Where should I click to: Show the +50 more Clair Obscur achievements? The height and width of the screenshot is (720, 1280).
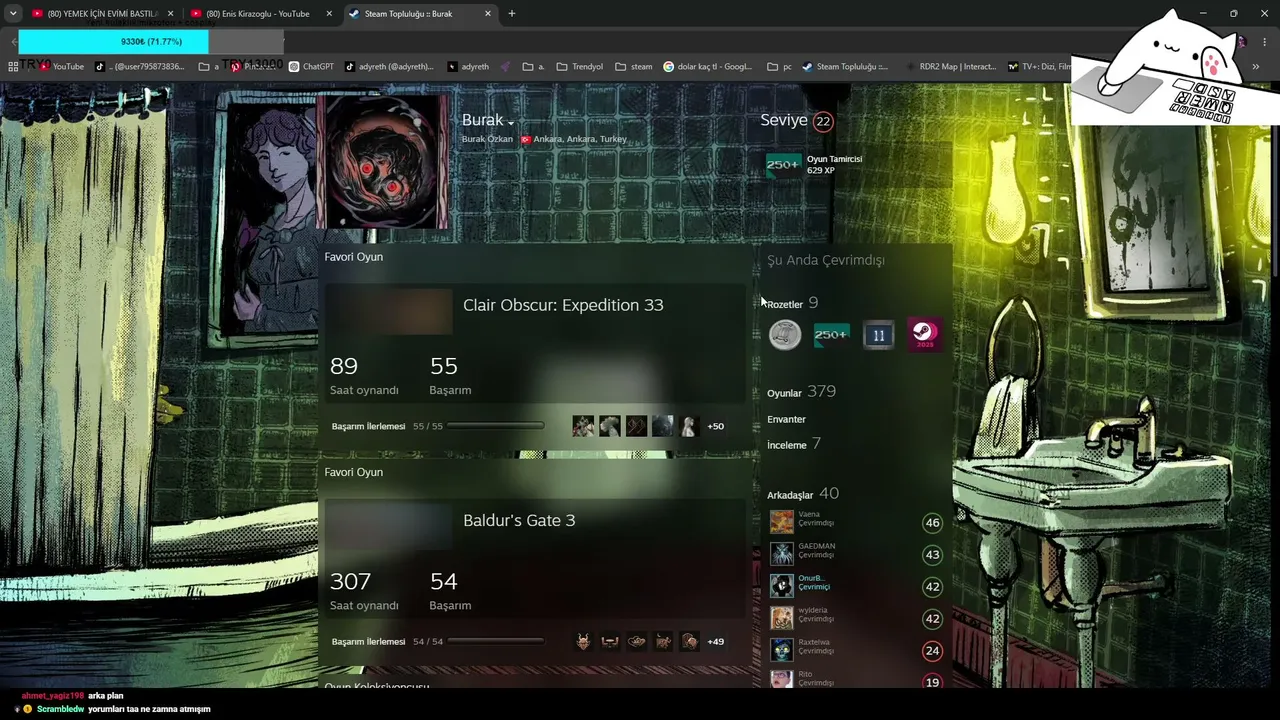coord(715,426)
